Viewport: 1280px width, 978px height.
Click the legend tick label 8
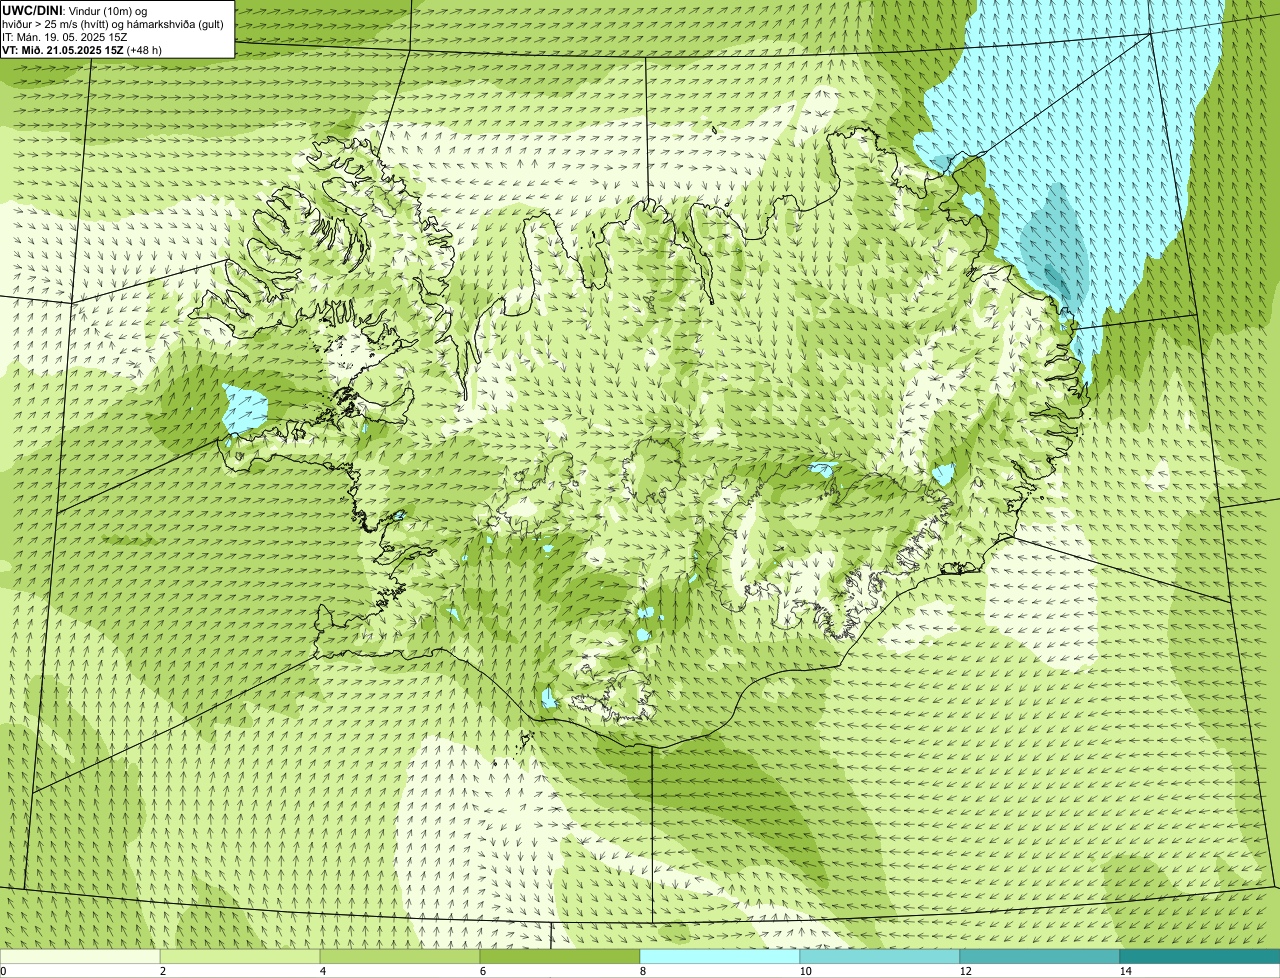643,971
